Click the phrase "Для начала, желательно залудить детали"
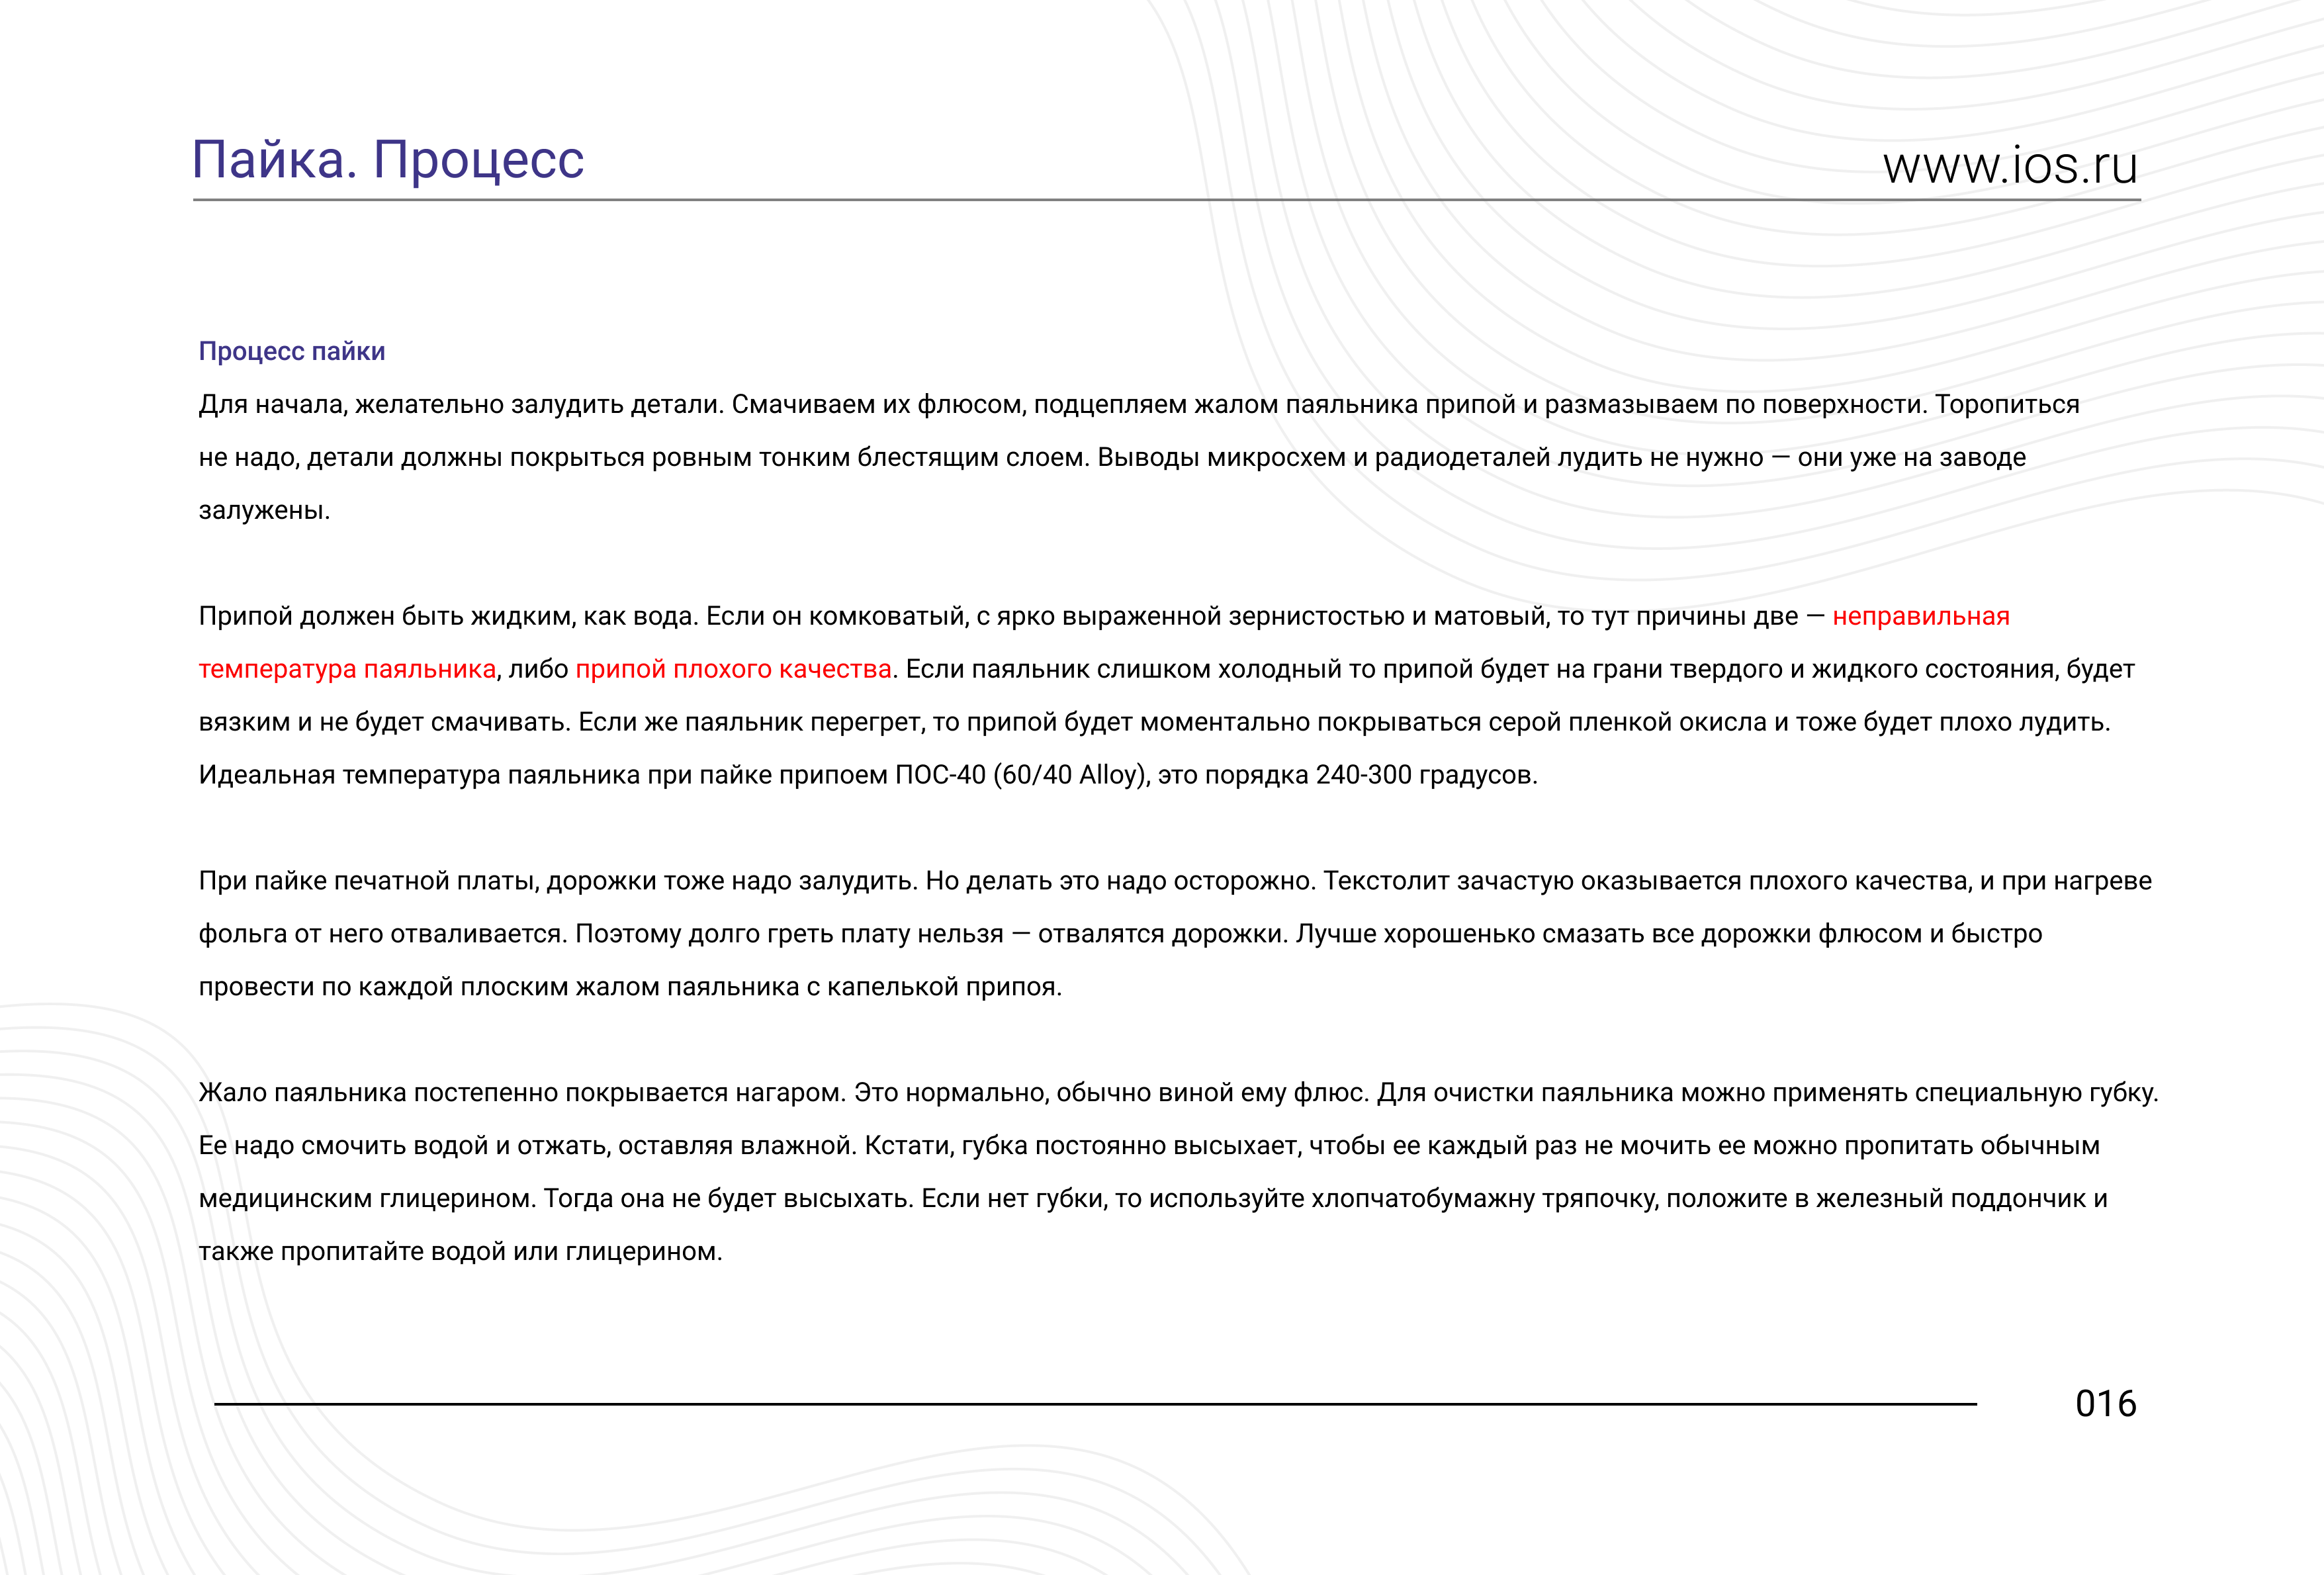 tap(460, 404)
